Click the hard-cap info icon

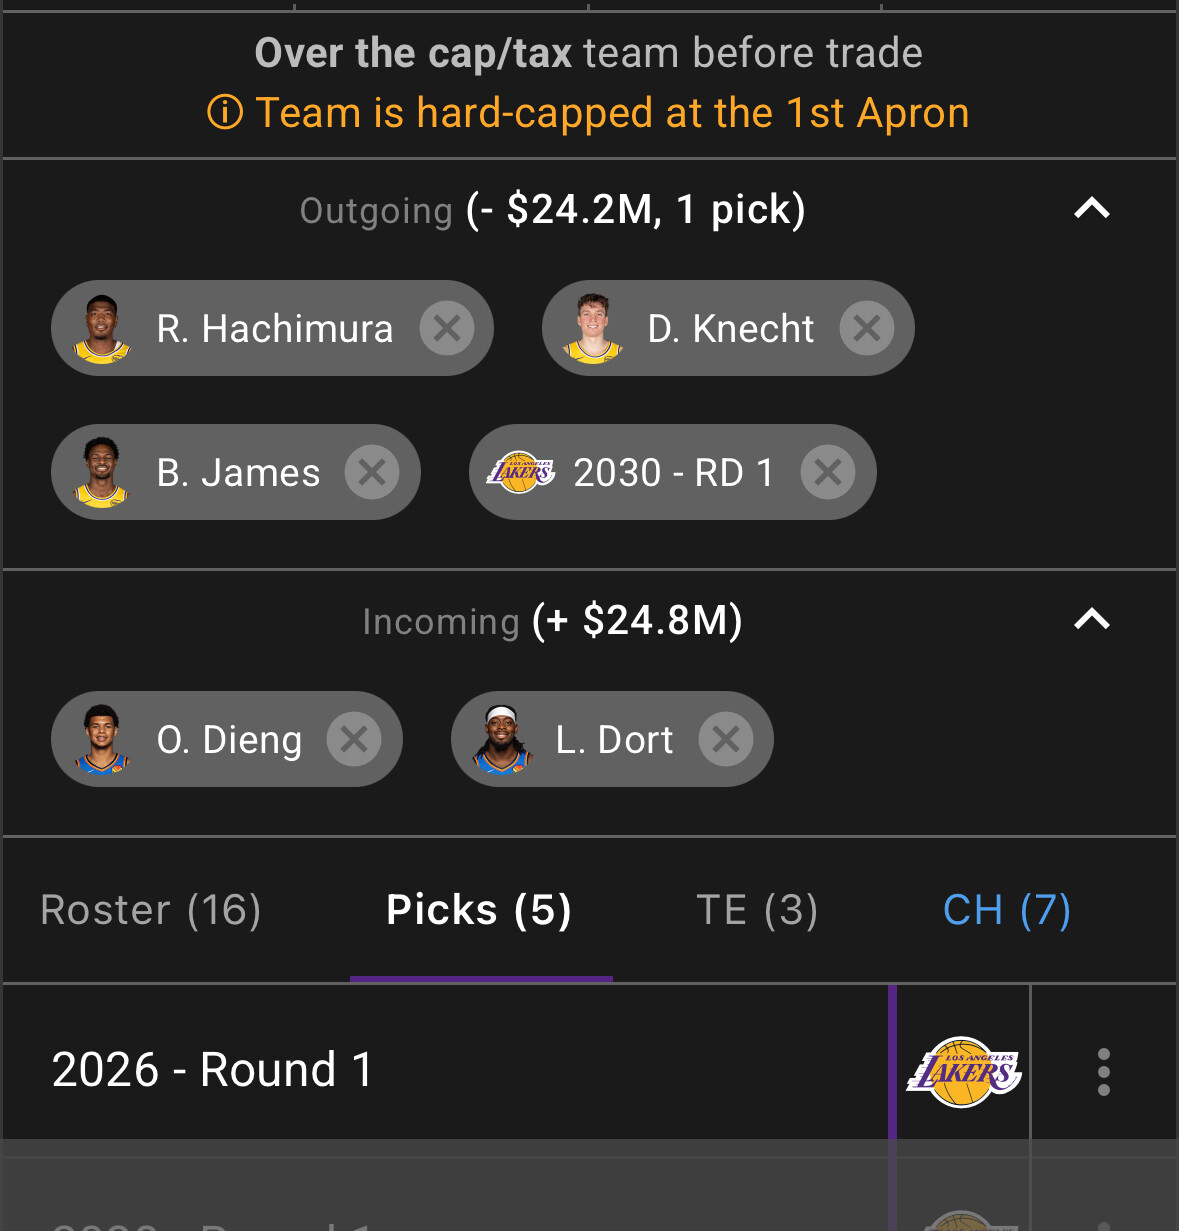[x=225, y=113]
